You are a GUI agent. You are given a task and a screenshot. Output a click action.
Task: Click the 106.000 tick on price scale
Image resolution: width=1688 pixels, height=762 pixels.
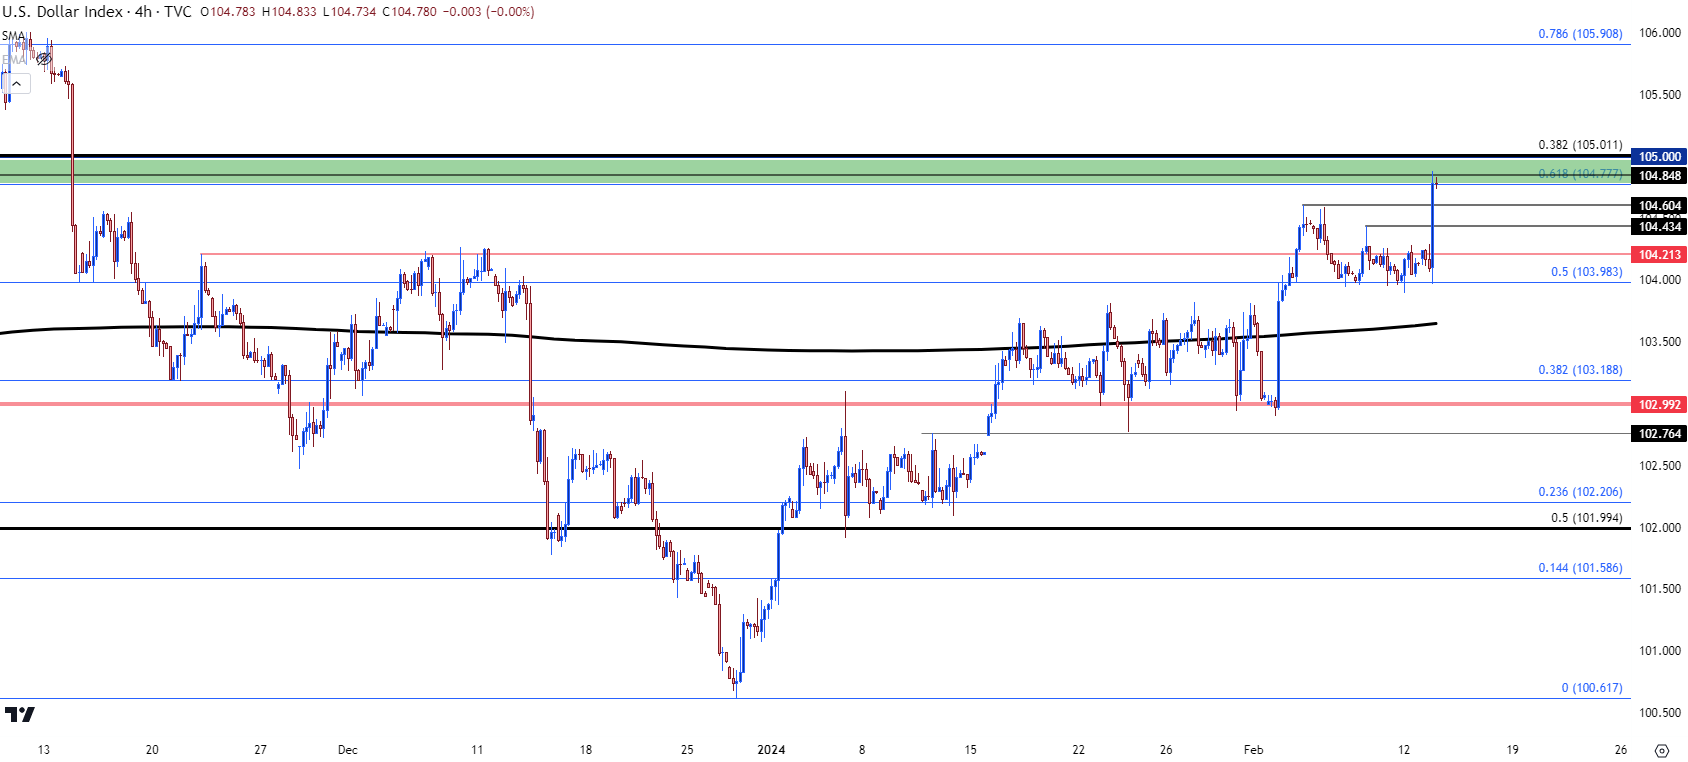tap(1660, 33)
